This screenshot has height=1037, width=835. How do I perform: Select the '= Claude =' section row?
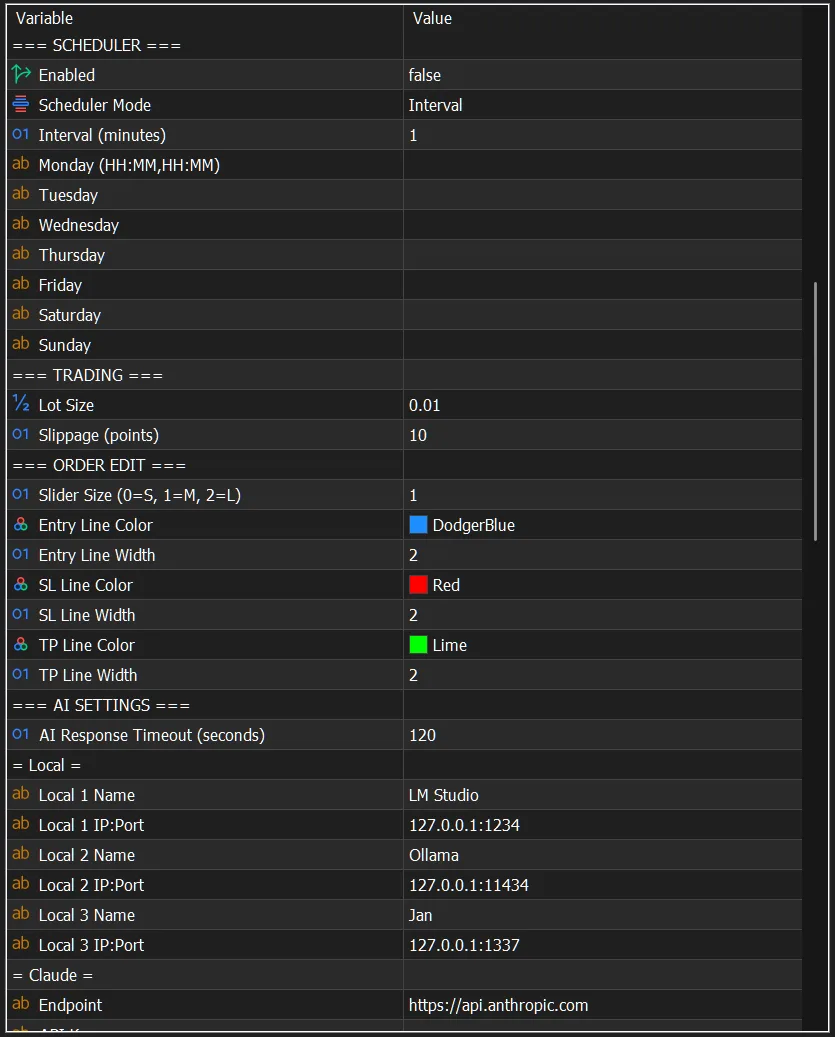pyautogui.click(x=404, y=975)
